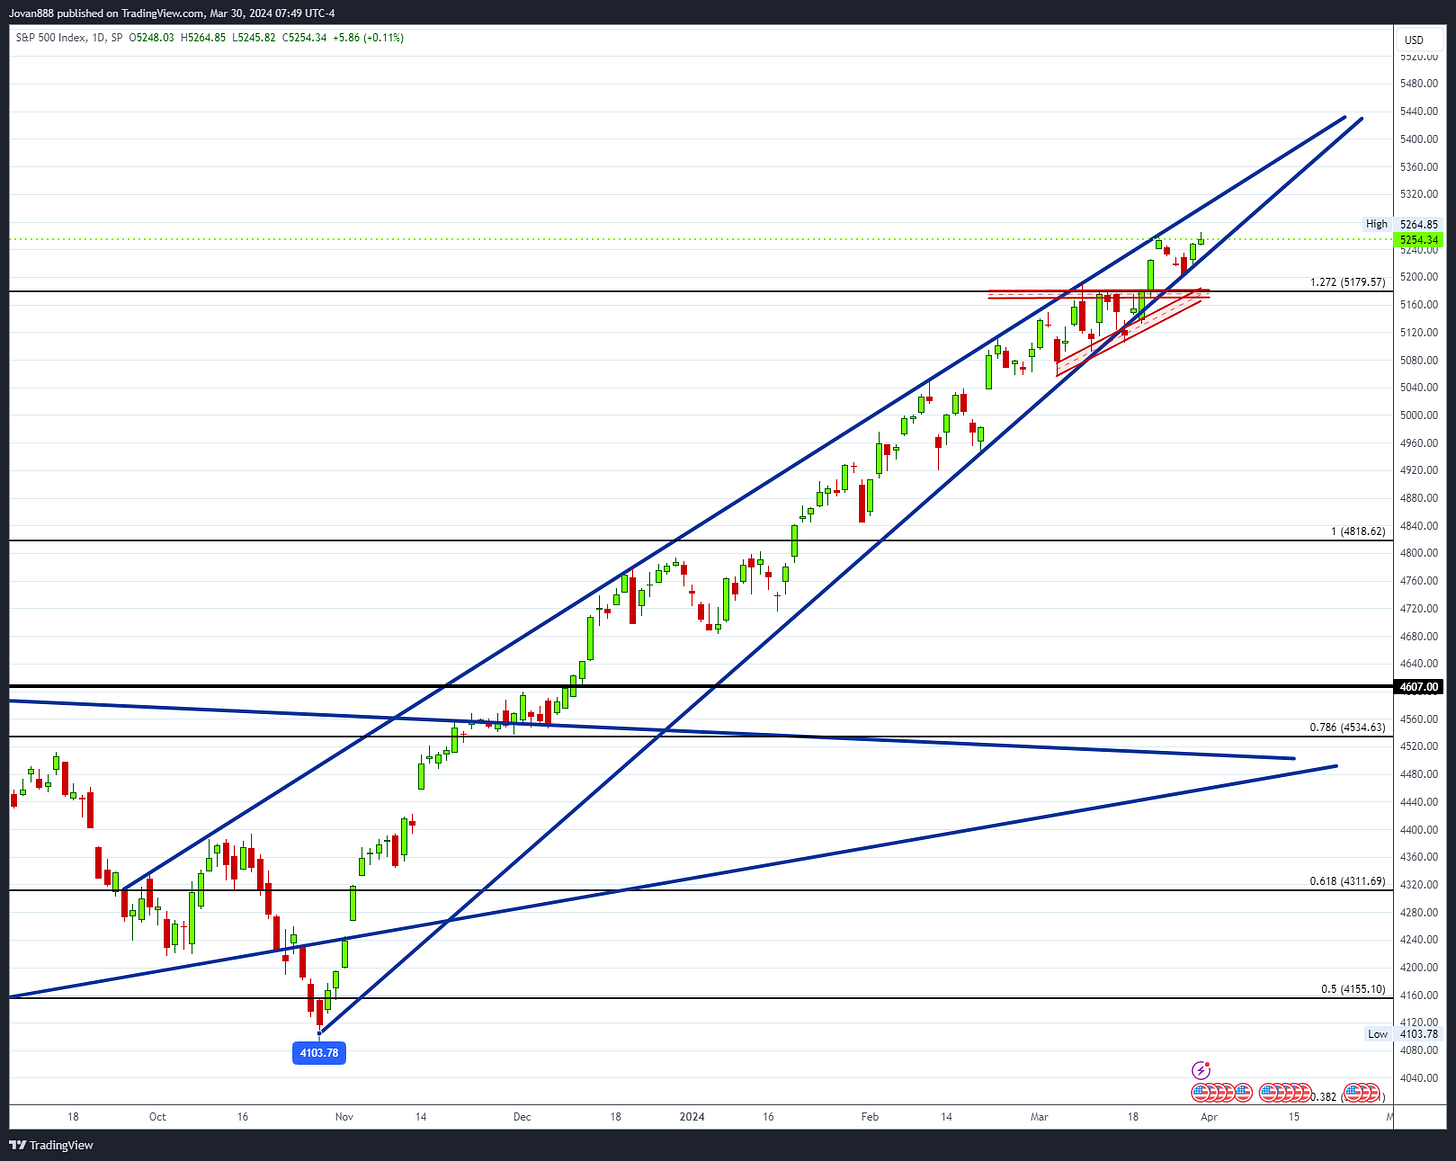This screenshot has width=1456, height=1161.
Task: Click the 5480.00 price scale value
Action: click(1419, 84)
